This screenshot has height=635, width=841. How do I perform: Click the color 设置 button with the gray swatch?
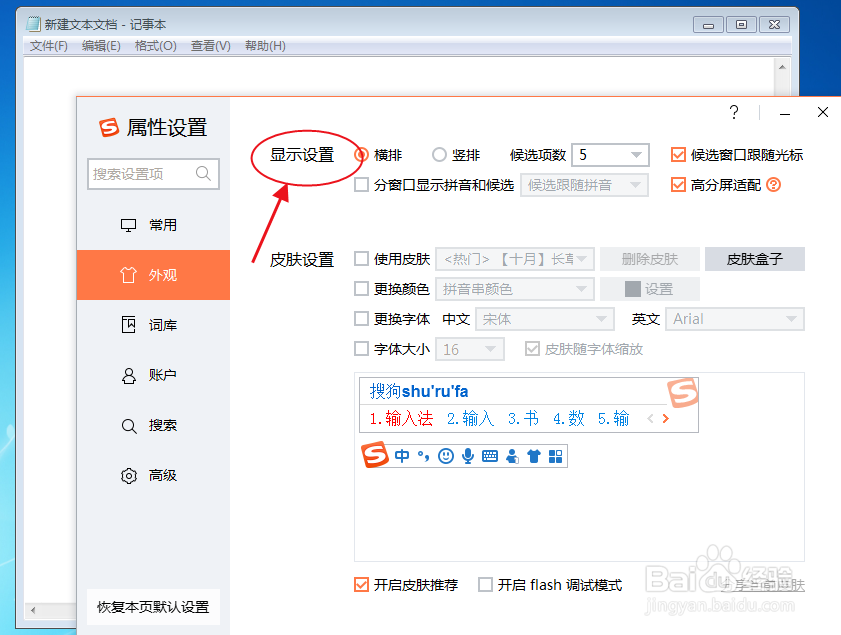[650, 289]
